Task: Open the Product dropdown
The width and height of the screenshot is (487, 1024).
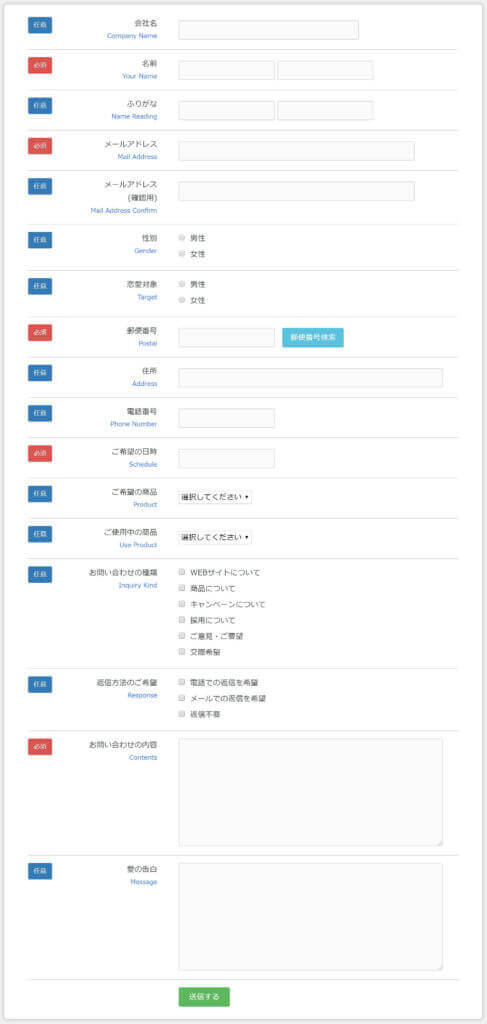Action: pos(215,497)
